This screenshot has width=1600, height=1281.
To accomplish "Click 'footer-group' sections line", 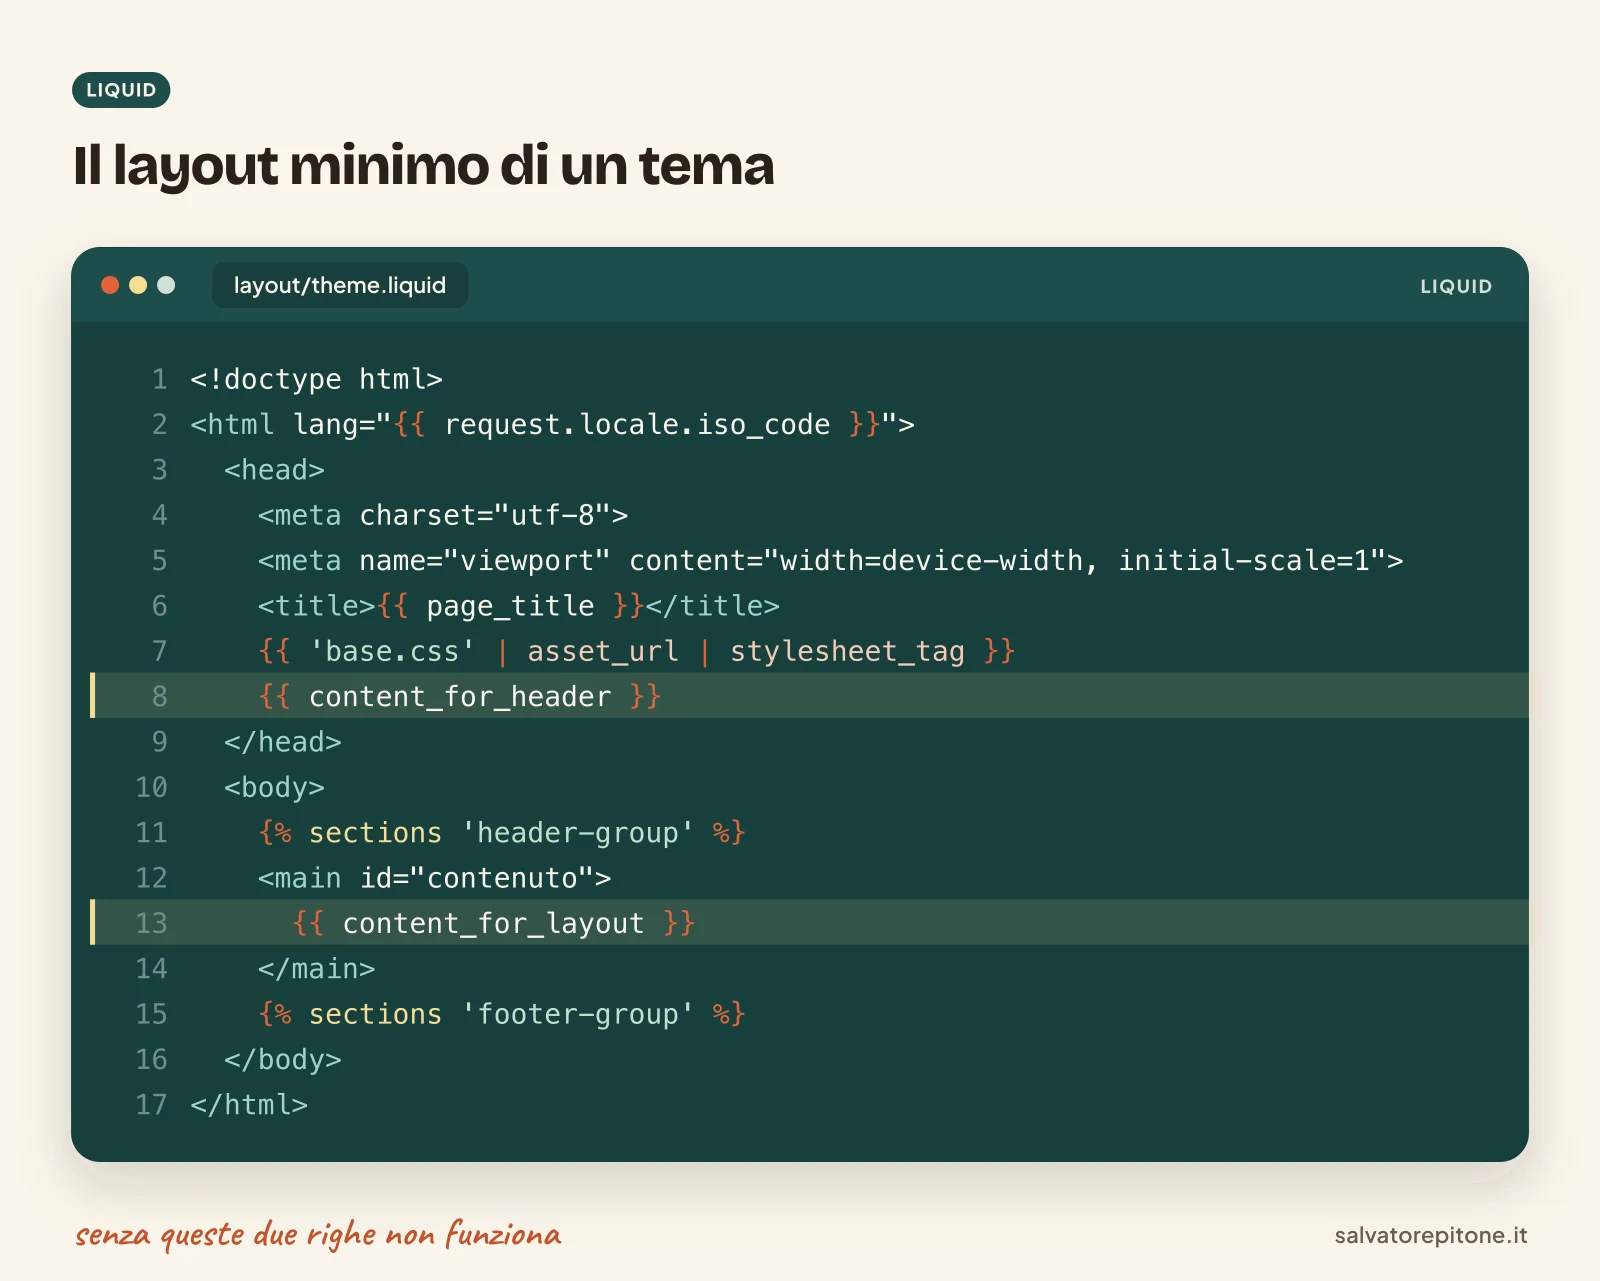I will [501, 1014].
